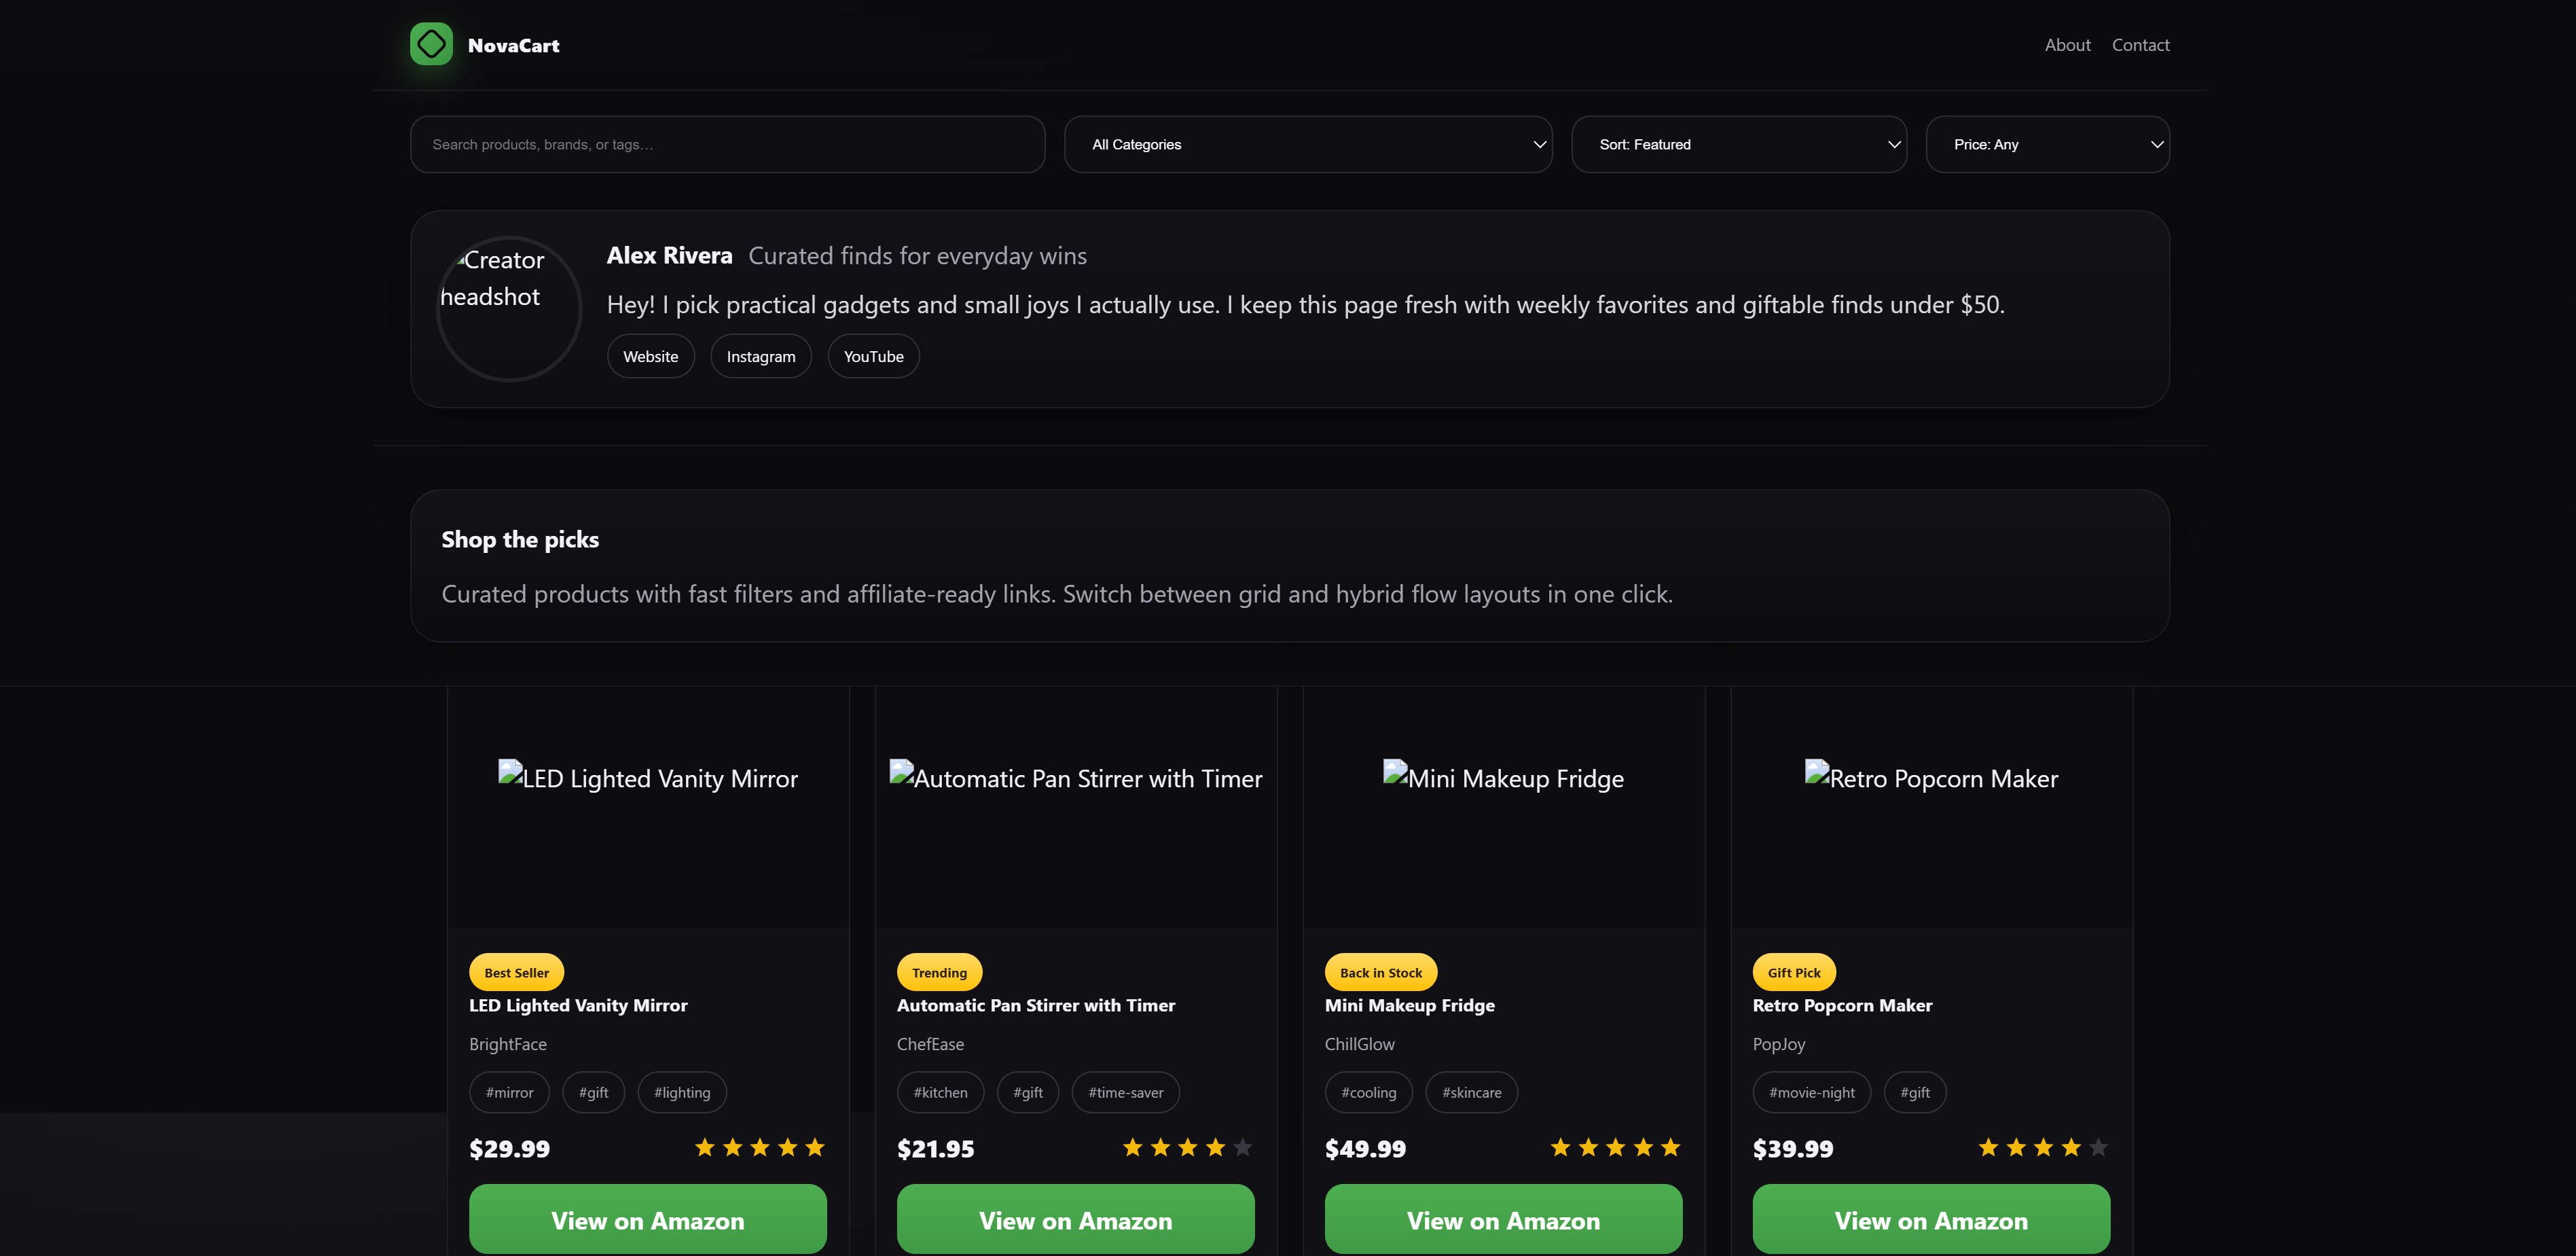Select the #movie-night tag chip
The image size is (2576, 1256).
coord(1811,1092)
